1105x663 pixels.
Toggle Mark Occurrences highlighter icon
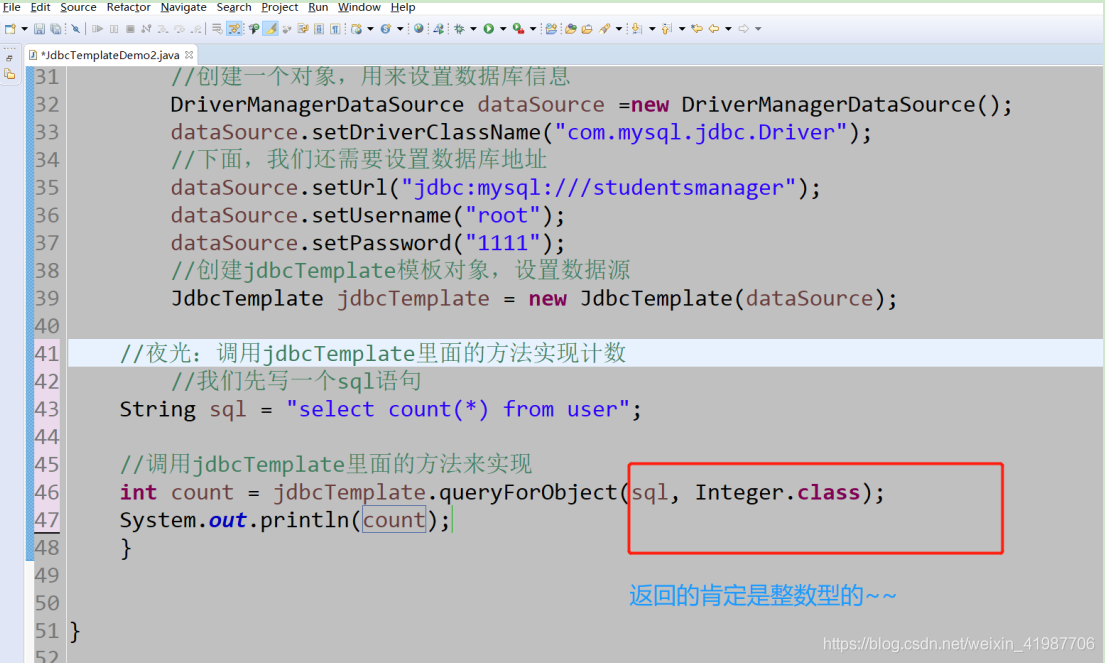271,29
